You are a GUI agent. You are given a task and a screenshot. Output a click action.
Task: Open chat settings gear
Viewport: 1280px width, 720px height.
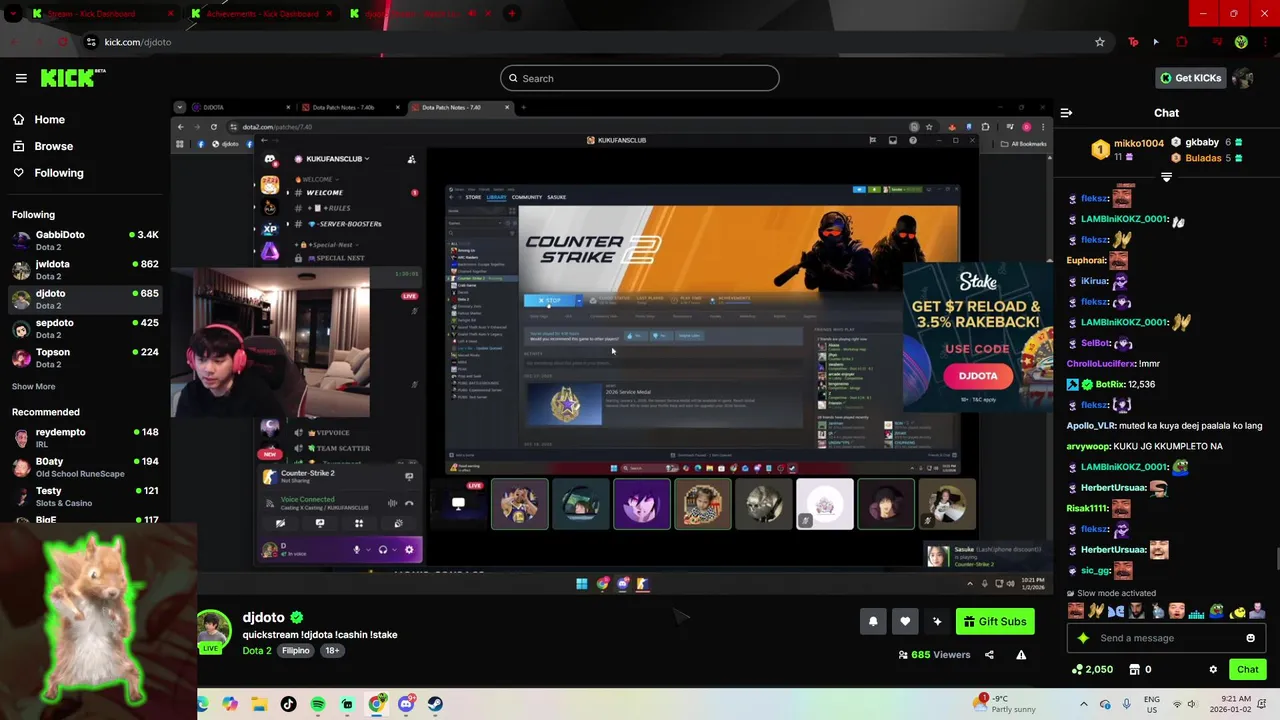pyautogui.click(x=1213, y=669)
